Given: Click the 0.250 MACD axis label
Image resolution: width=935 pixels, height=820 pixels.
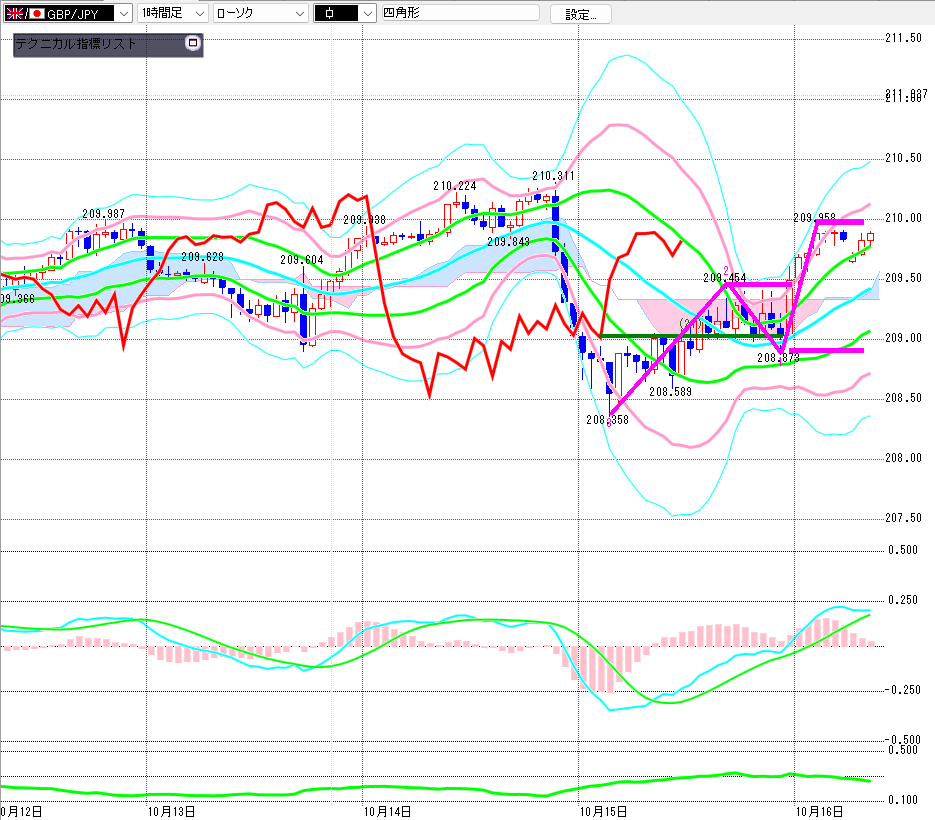Looking at the screenshot, I should pyautogui.click(x=903, y=600).
